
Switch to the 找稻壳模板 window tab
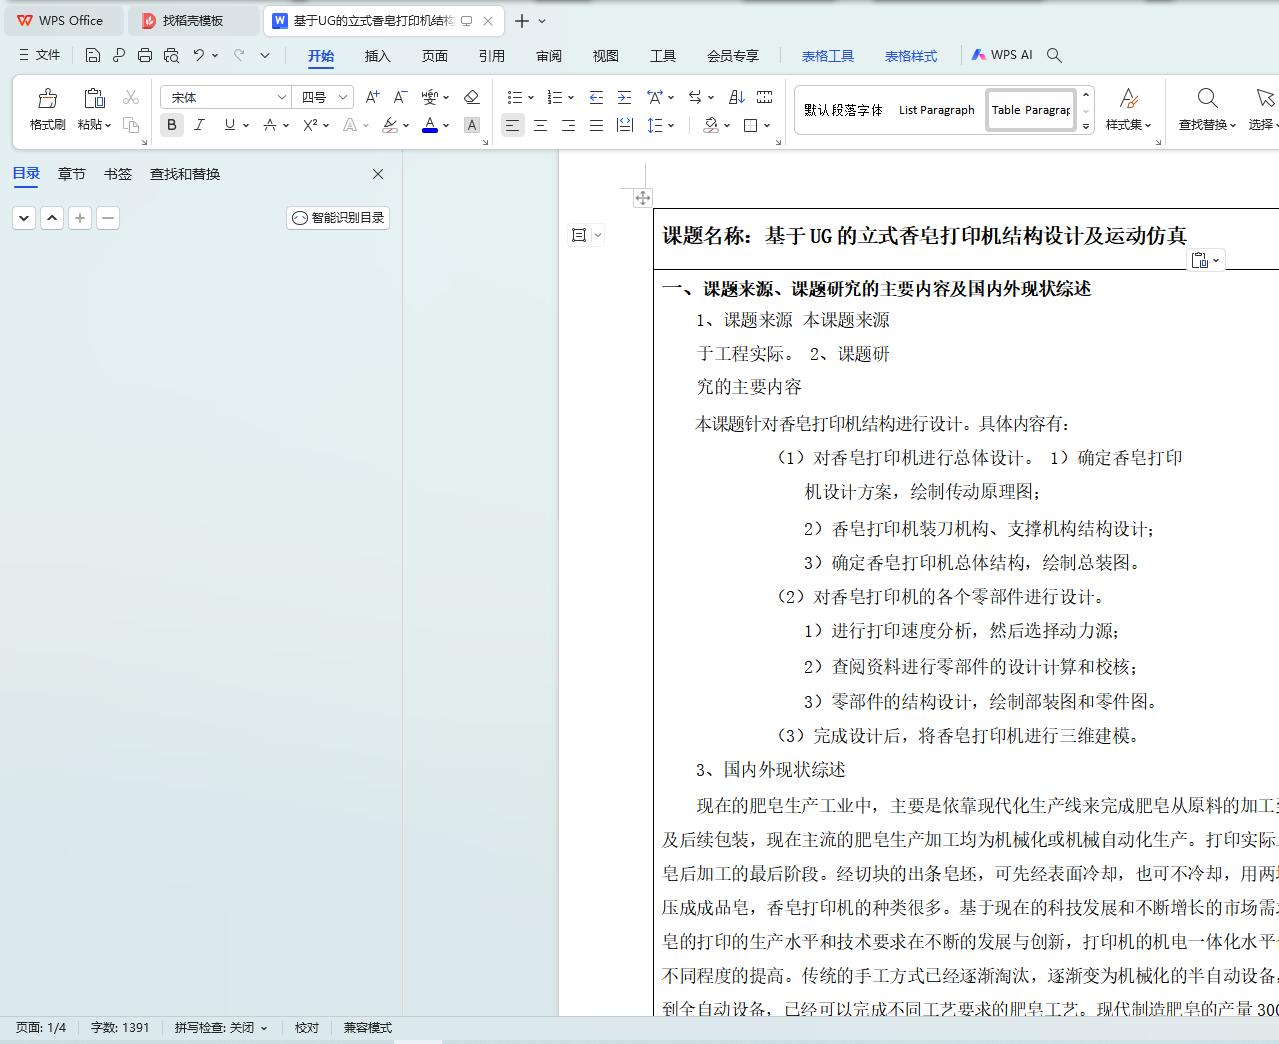(x=192, y=21)
